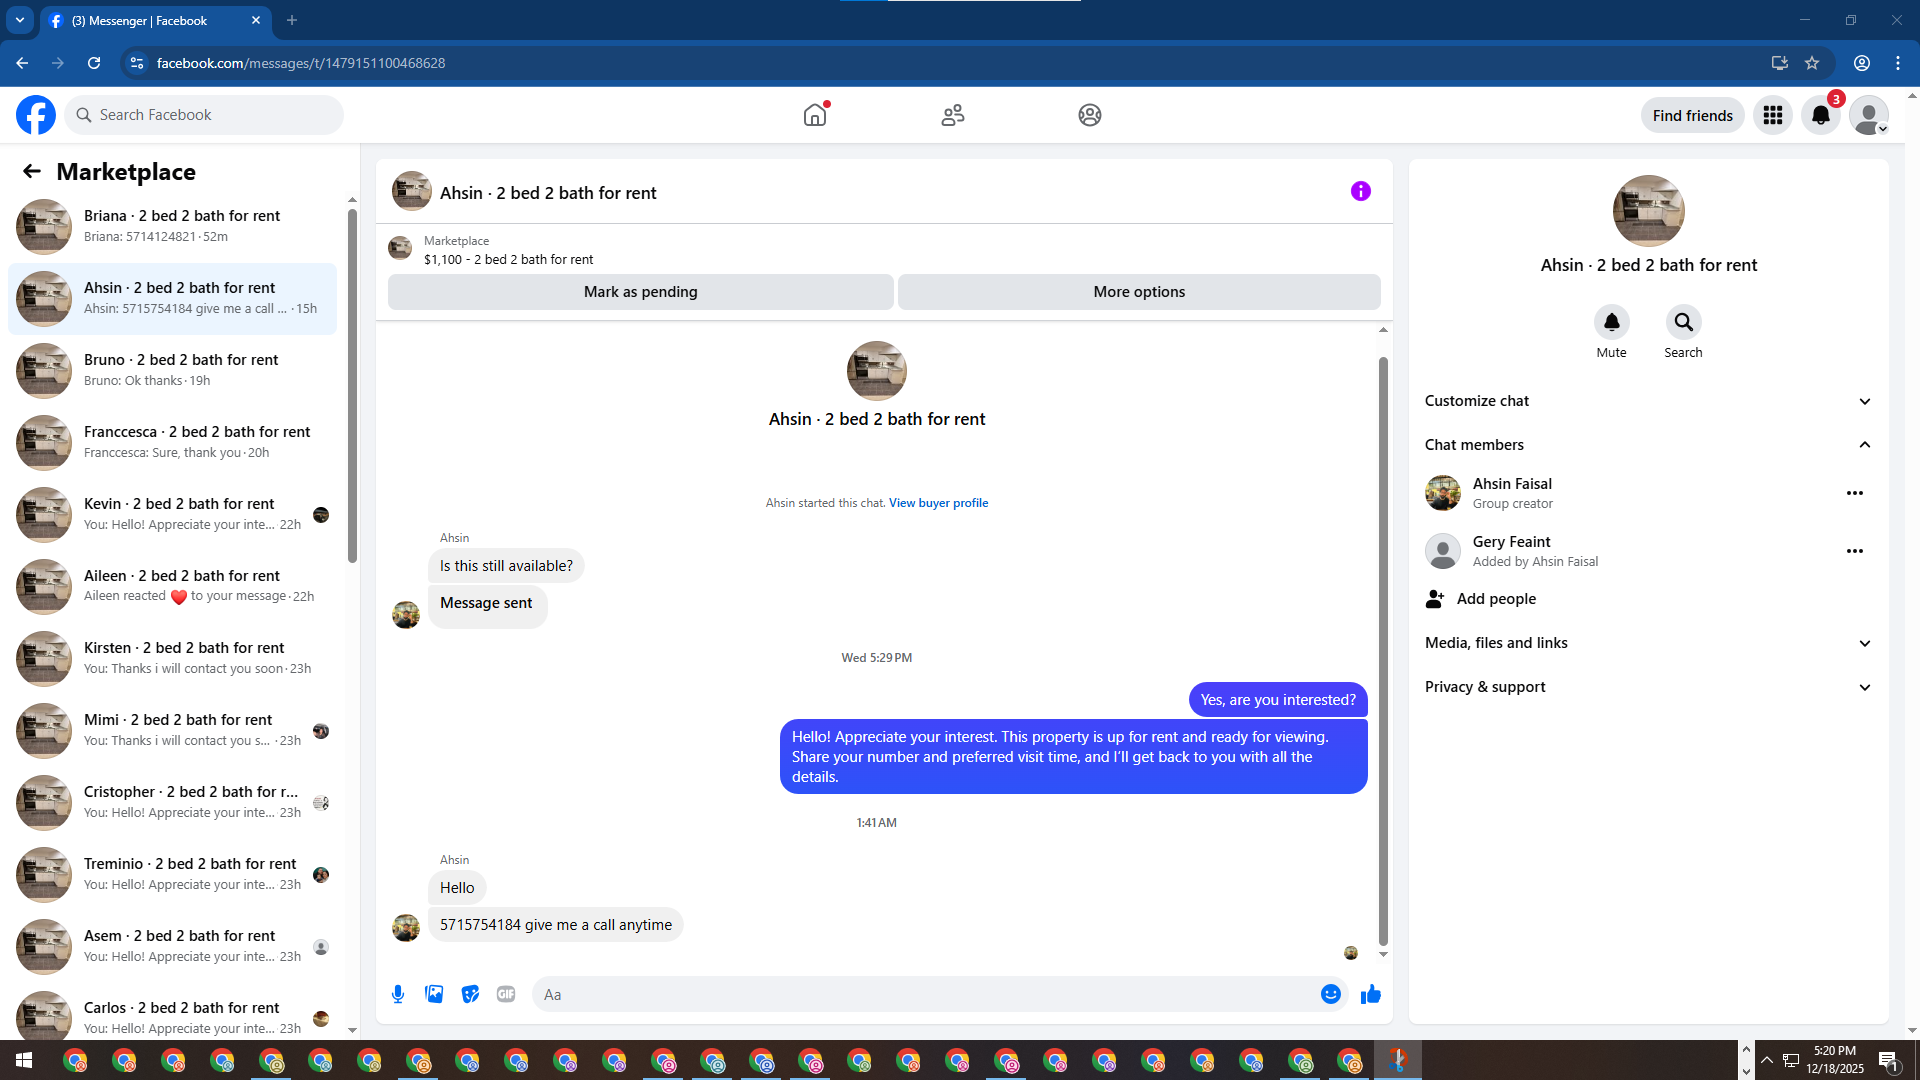Open a new browser tab
Screen dimensions: 1920x1080
(292, 20)
